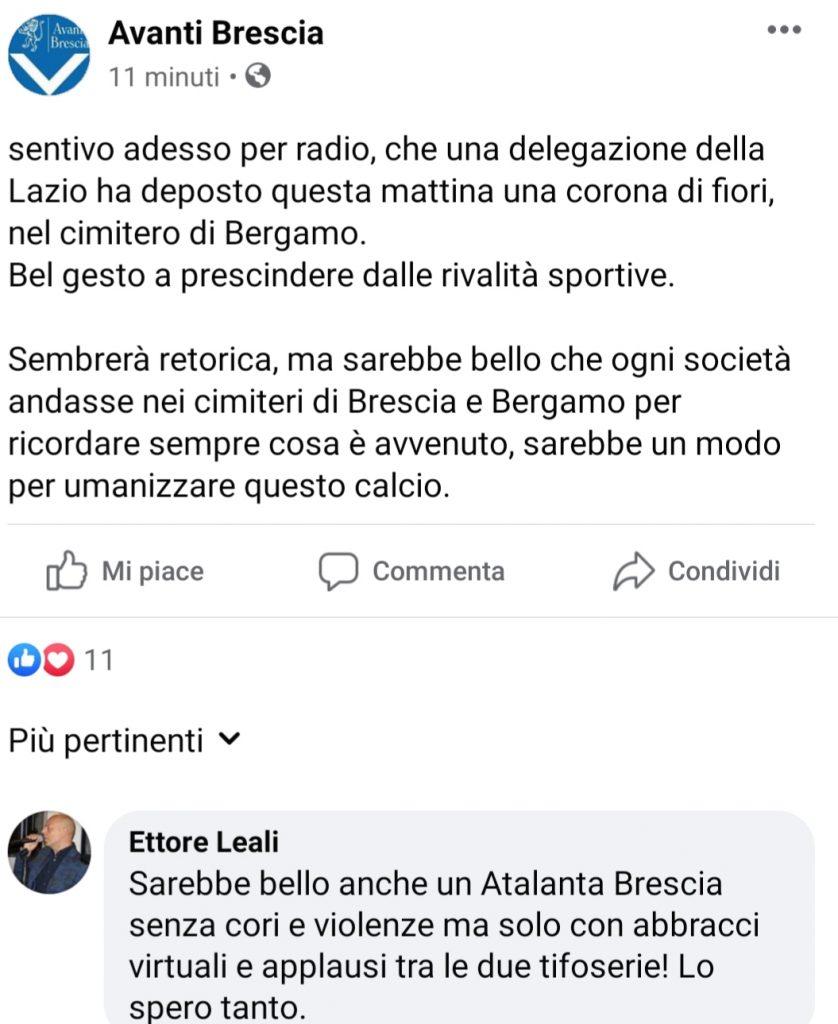838x1024 pixels.
Task: Click the chevron next to Più pertinenti
Action: click(231, 740)
